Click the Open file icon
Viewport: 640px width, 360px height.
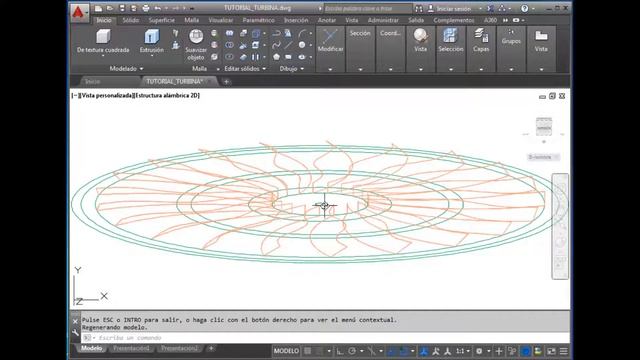pyautogui.click(x=110, y=8)
